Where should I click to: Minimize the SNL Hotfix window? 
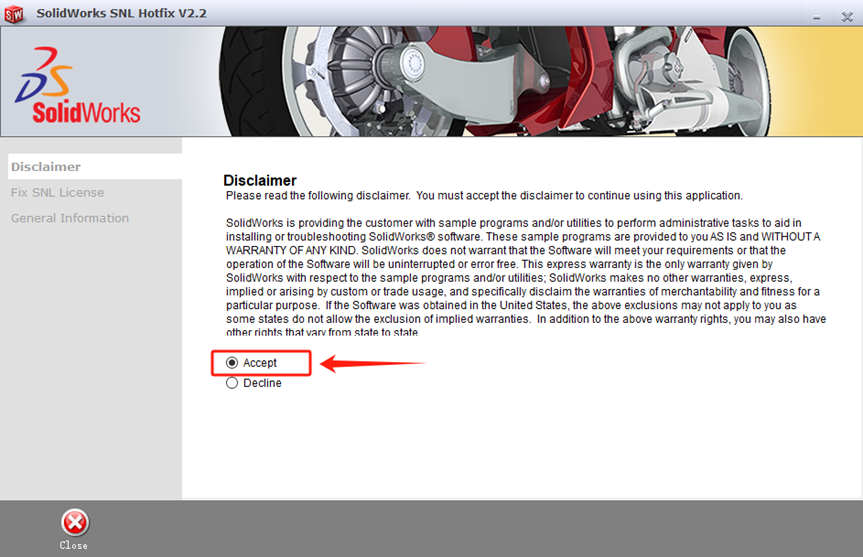click(x=817, y=18)
